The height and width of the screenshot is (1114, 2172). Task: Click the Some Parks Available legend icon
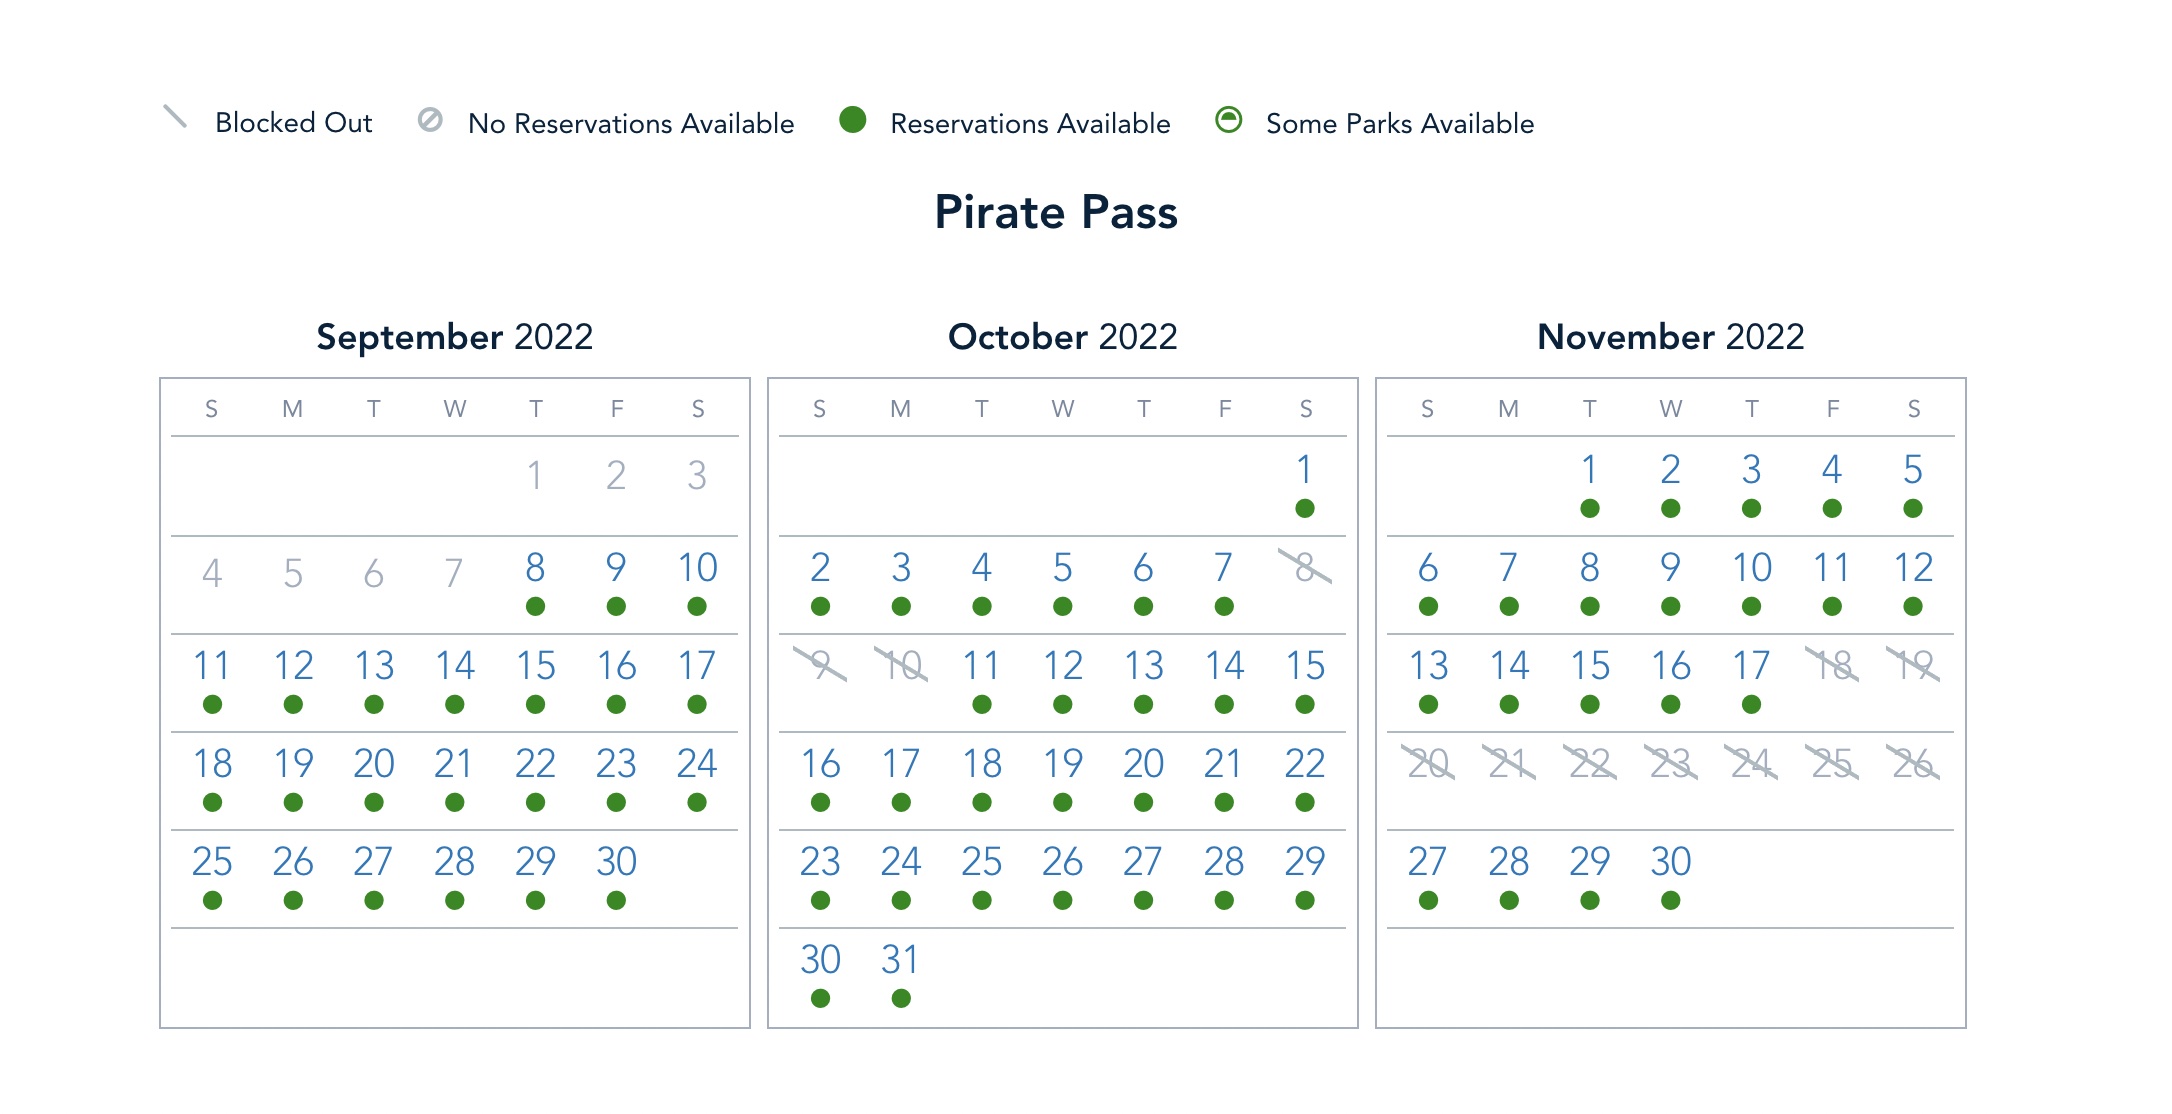1228,120
